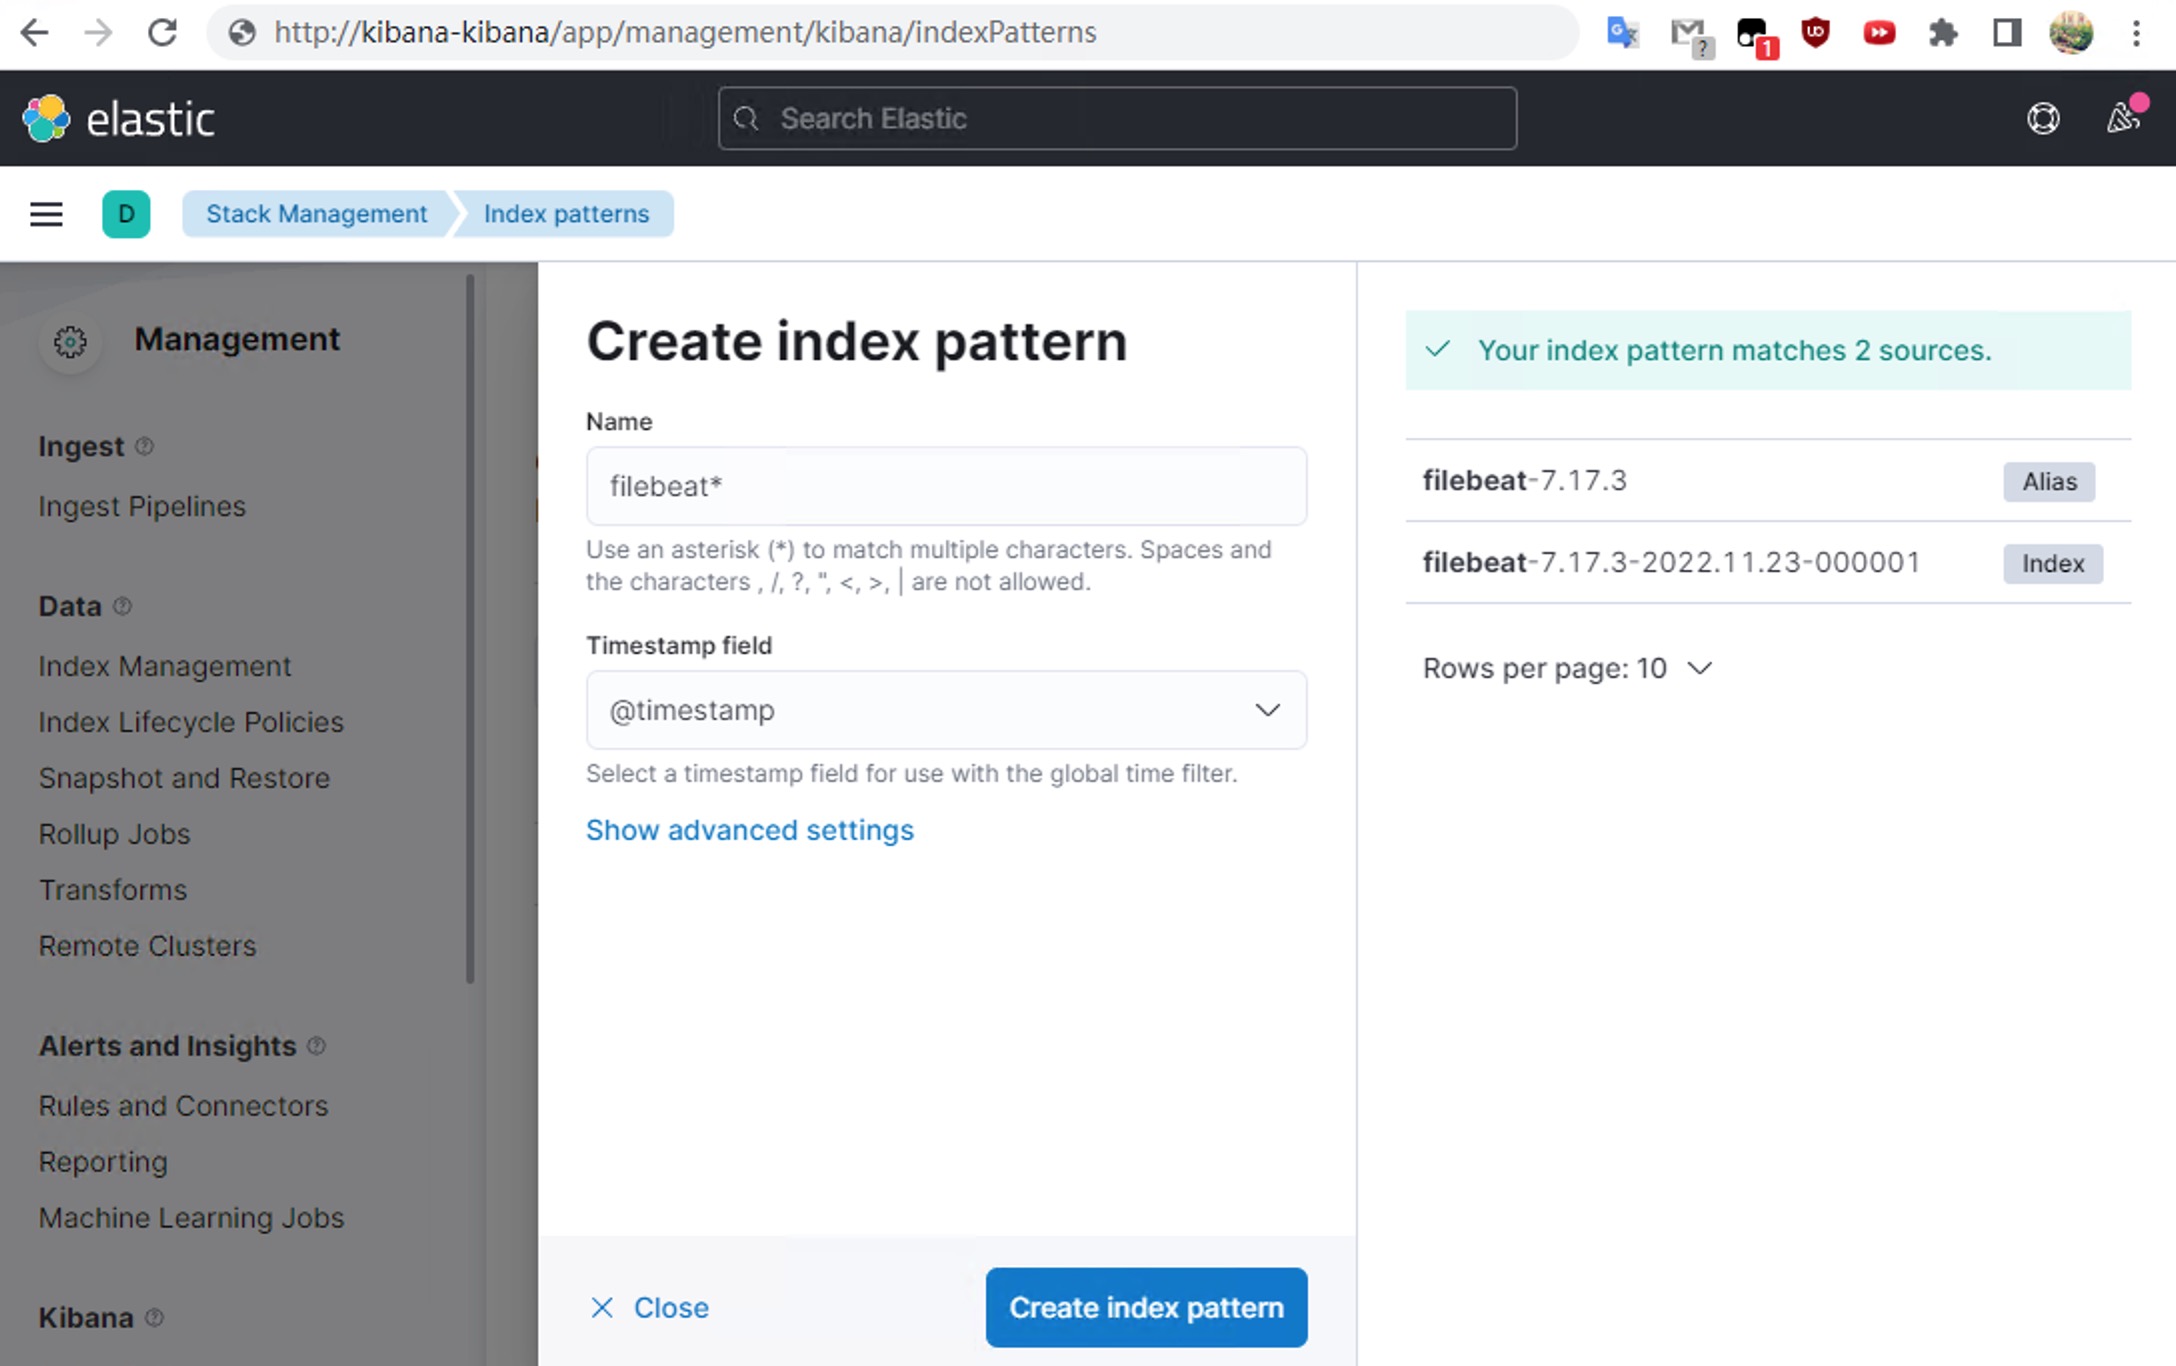Focus the Search Elastic box
This screenshot has width=2176, height=1366.
pos(1117,119)
